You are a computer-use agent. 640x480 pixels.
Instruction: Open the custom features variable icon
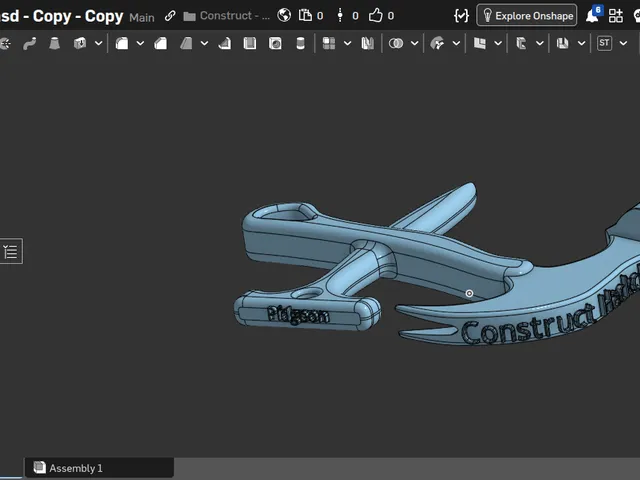pyautogui.click(x=461, y=16)
